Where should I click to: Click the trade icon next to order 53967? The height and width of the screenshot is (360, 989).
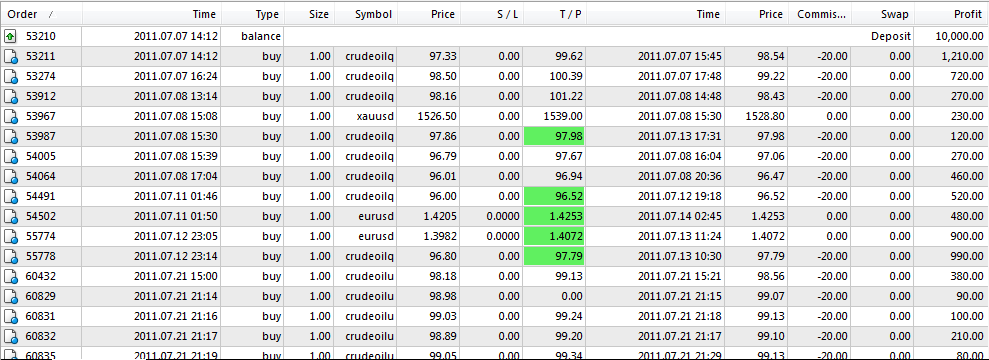[x=10, y=117]
